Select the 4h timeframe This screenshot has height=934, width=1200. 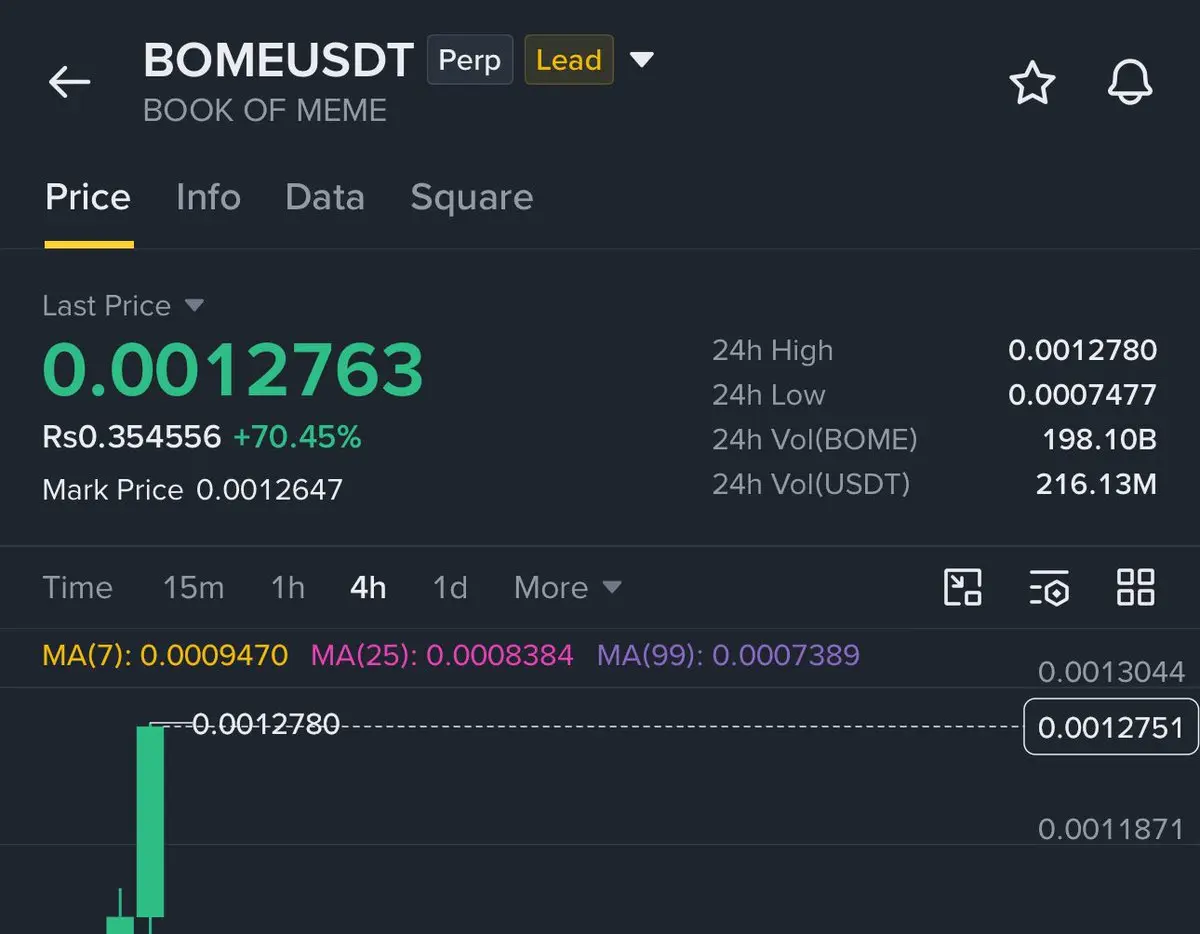[x=368, y=587]
